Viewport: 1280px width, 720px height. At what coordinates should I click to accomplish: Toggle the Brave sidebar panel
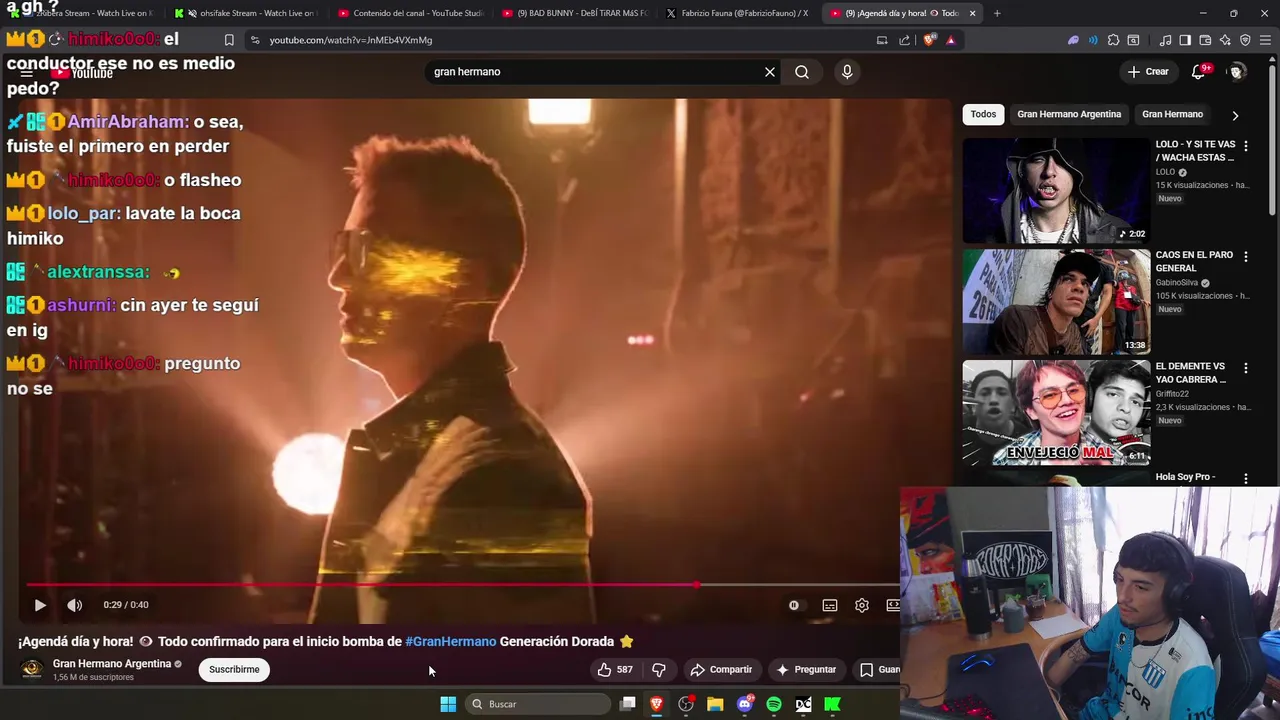(1185, 40)
